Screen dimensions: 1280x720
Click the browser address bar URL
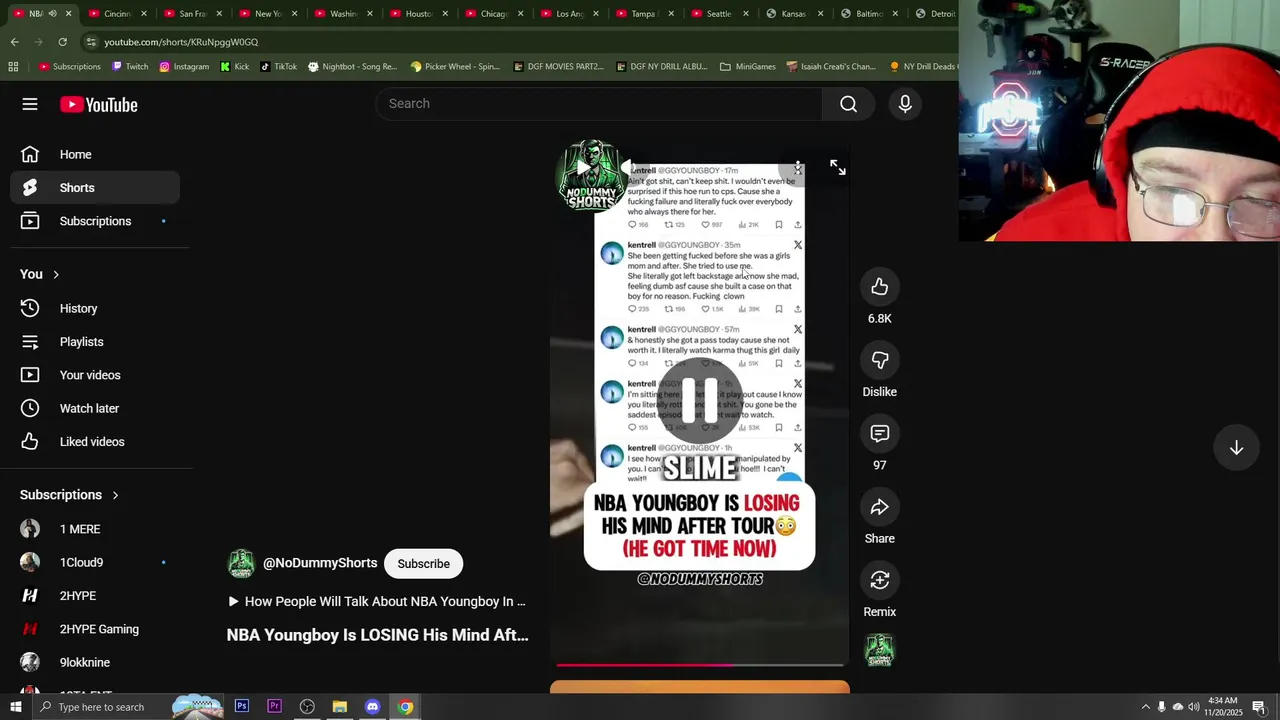[x=181, y=42]
